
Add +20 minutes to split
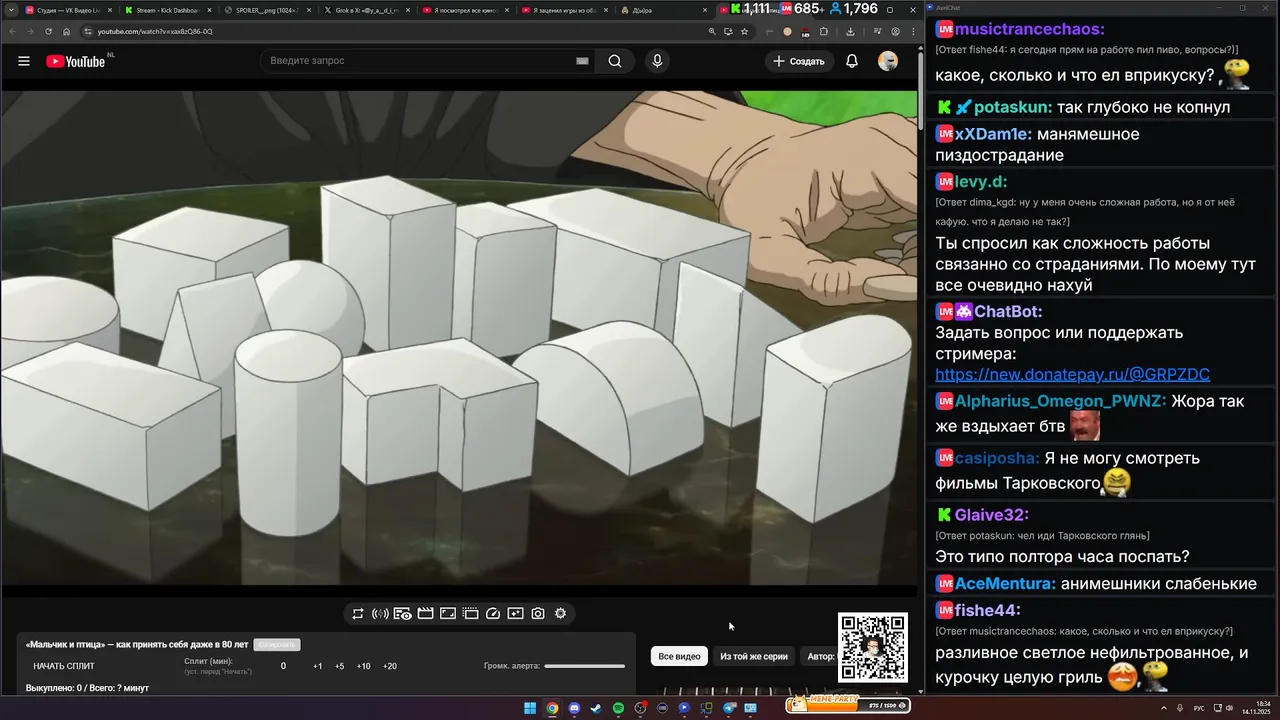(x=390, y=666)
